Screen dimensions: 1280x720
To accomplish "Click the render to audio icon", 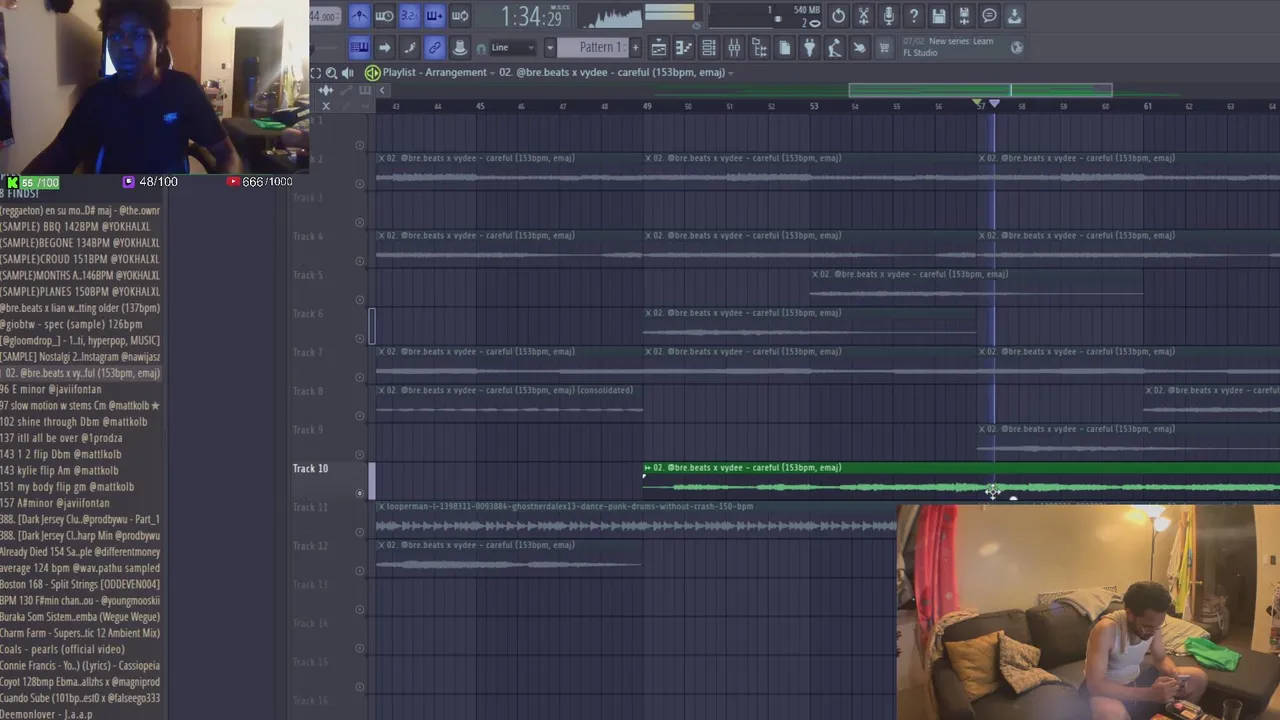I will 964,16.
